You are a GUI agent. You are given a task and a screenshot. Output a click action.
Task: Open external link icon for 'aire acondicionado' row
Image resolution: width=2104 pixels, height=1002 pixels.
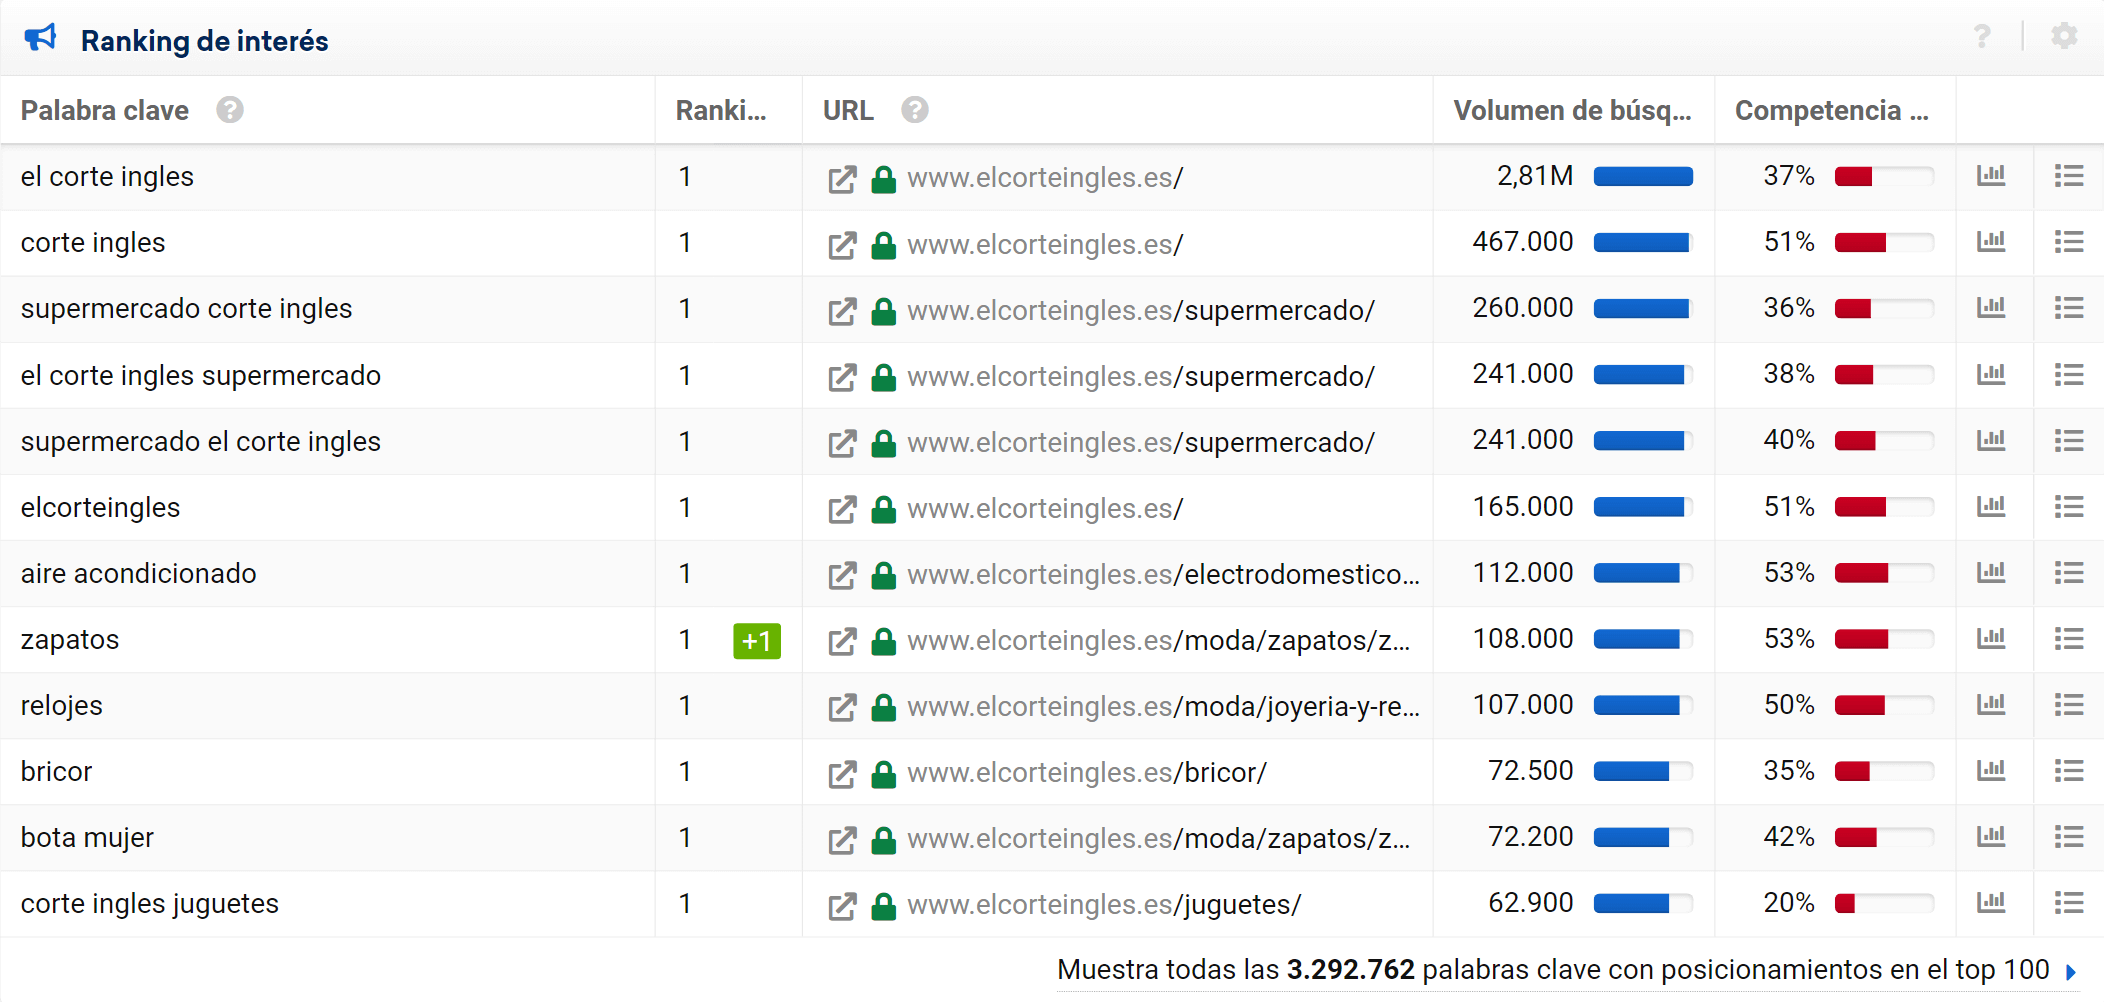tap(842, 575)
